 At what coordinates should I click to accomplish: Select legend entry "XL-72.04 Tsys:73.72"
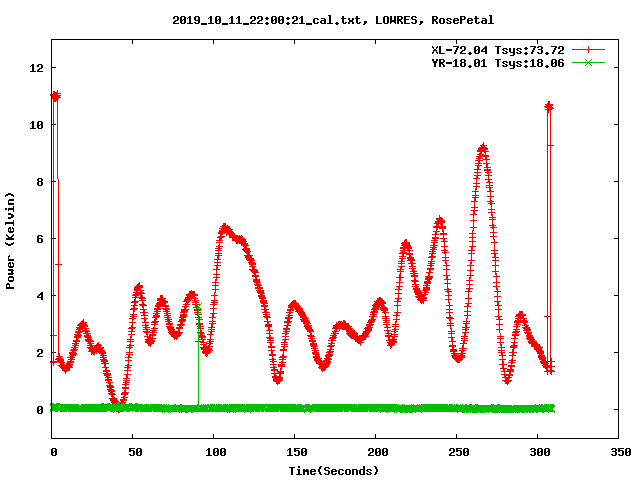click(498, 50)
